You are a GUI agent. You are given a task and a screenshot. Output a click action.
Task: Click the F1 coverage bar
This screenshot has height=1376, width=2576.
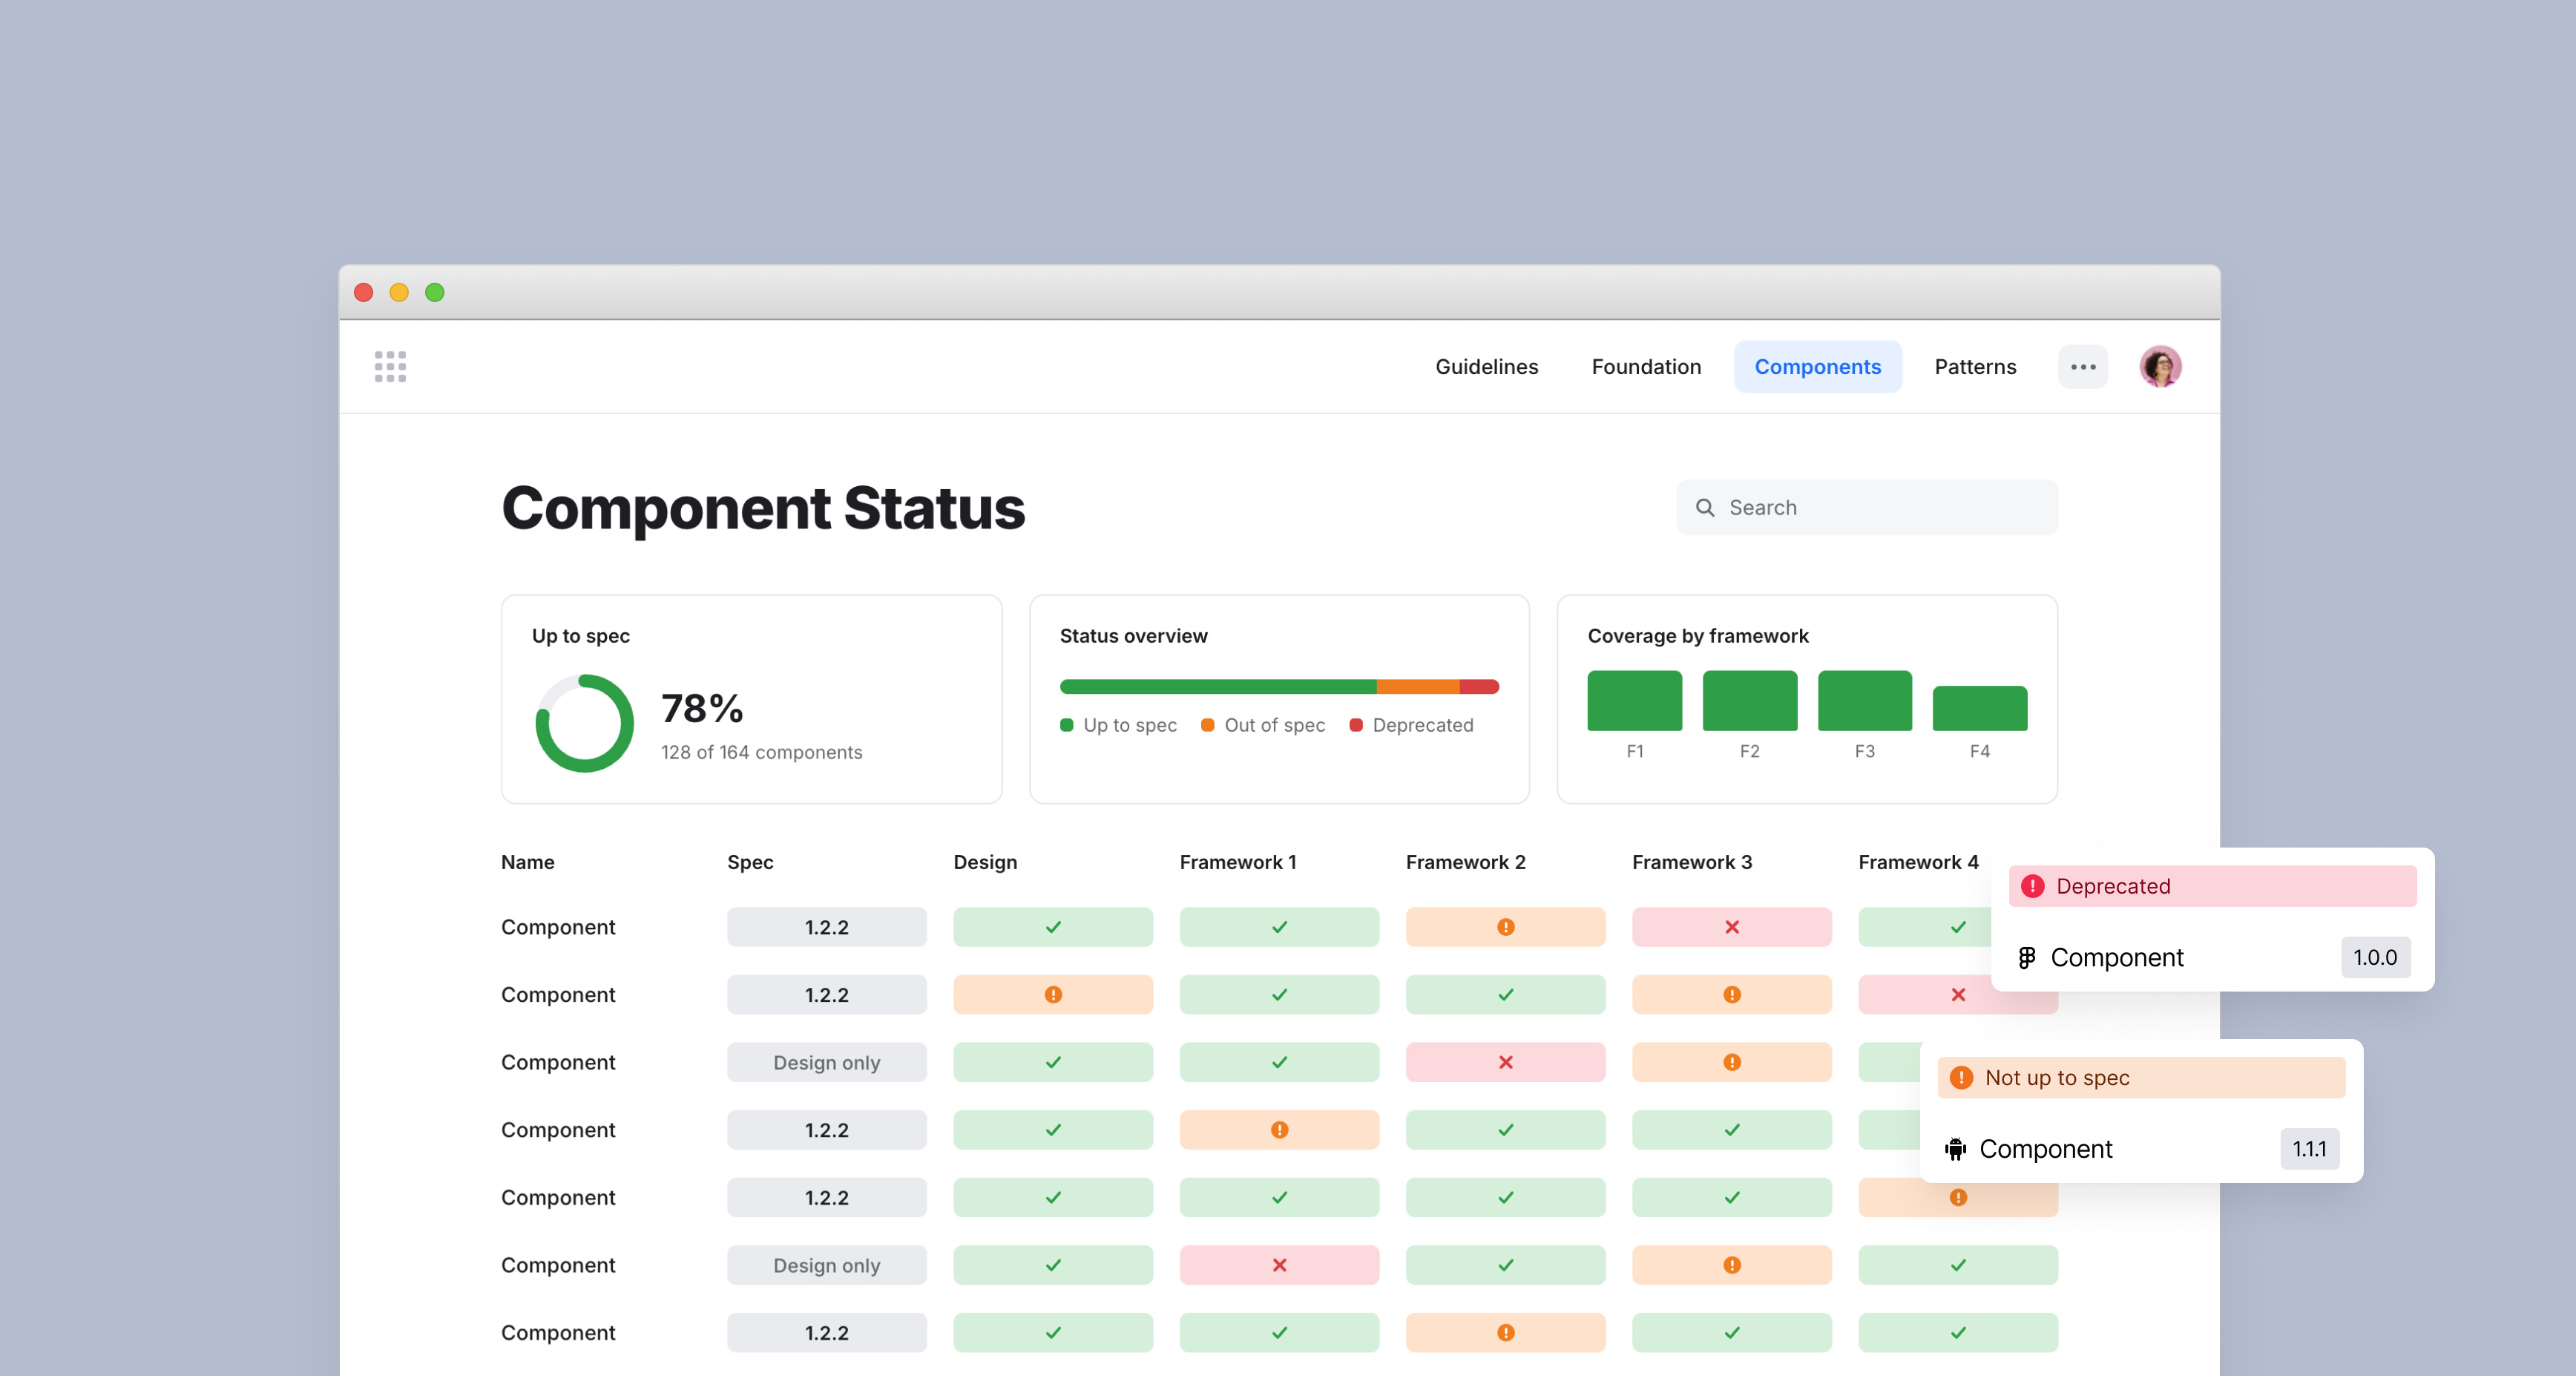[1634, 700]
